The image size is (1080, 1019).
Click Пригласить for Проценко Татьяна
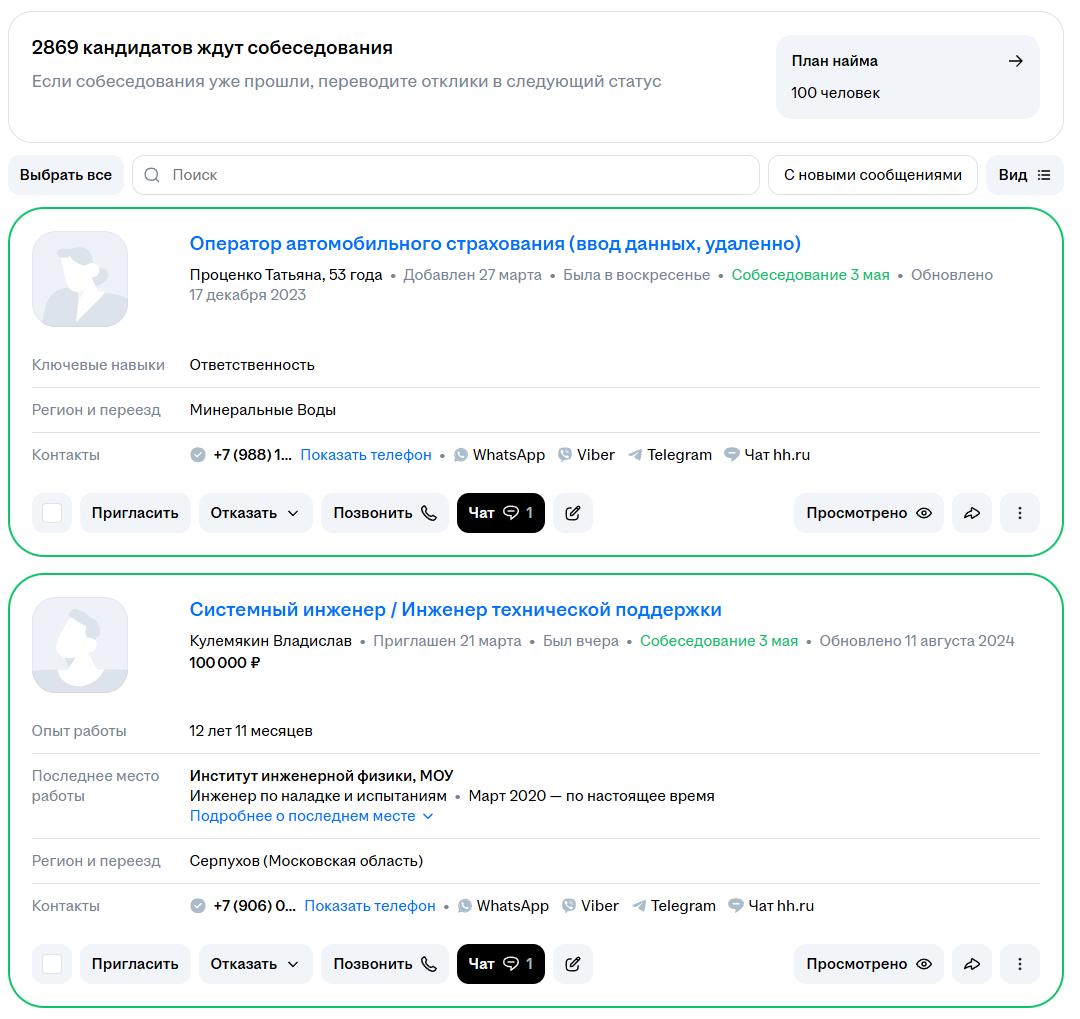point(135,513)
